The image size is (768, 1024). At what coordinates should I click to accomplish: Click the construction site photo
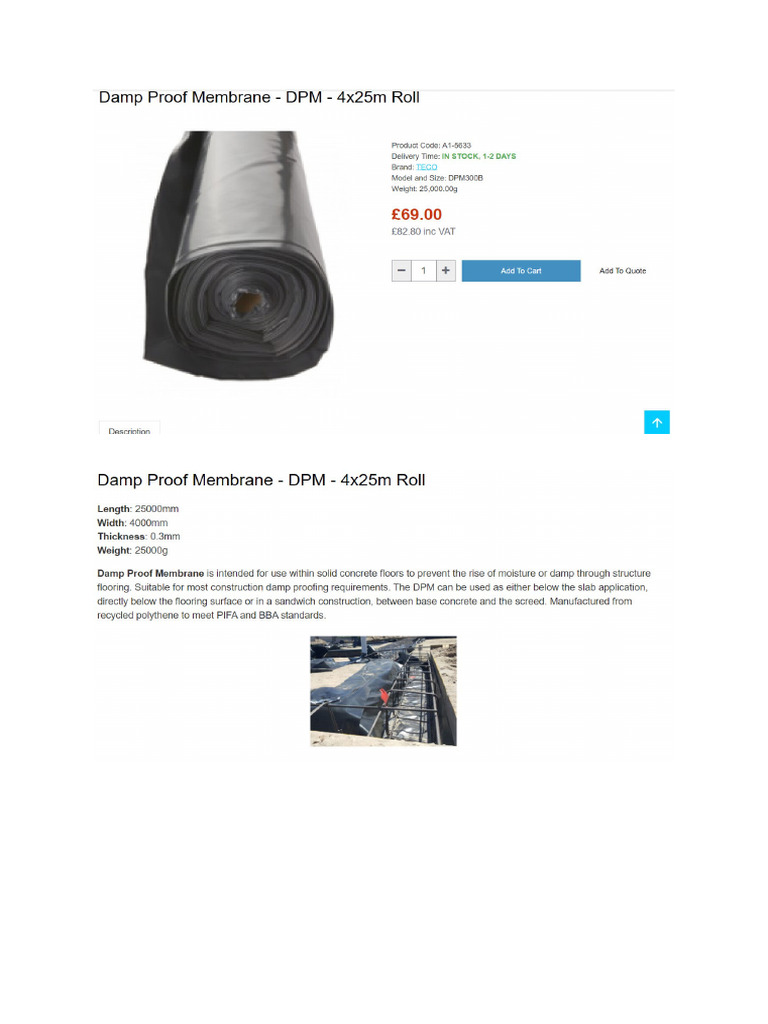(383, 691)
